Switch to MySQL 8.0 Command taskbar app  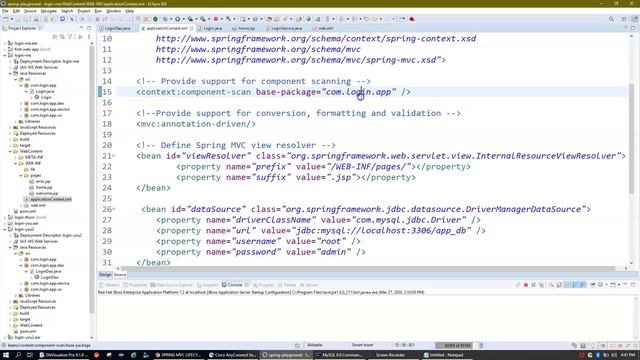point(340,355)
